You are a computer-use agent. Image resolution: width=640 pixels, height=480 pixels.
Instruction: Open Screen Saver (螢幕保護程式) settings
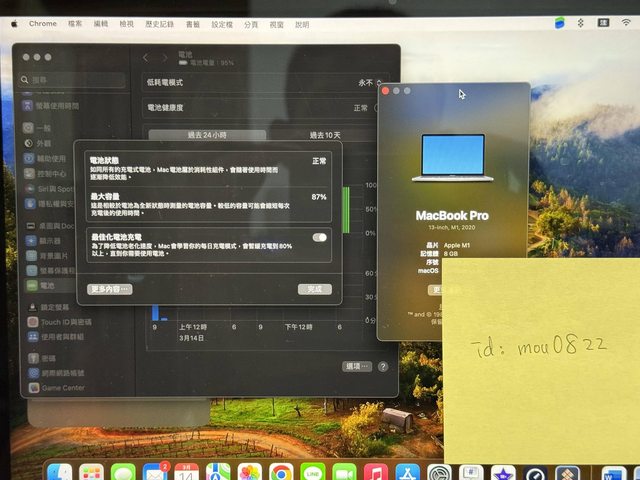[x=50, y=271]
